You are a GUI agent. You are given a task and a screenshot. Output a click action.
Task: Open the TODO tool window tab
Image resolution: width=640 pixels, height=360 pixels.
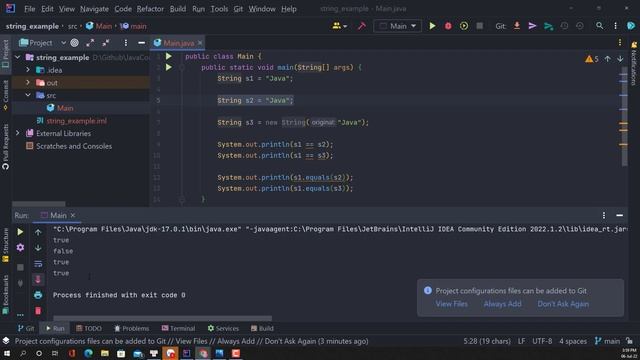click(89, 328)
